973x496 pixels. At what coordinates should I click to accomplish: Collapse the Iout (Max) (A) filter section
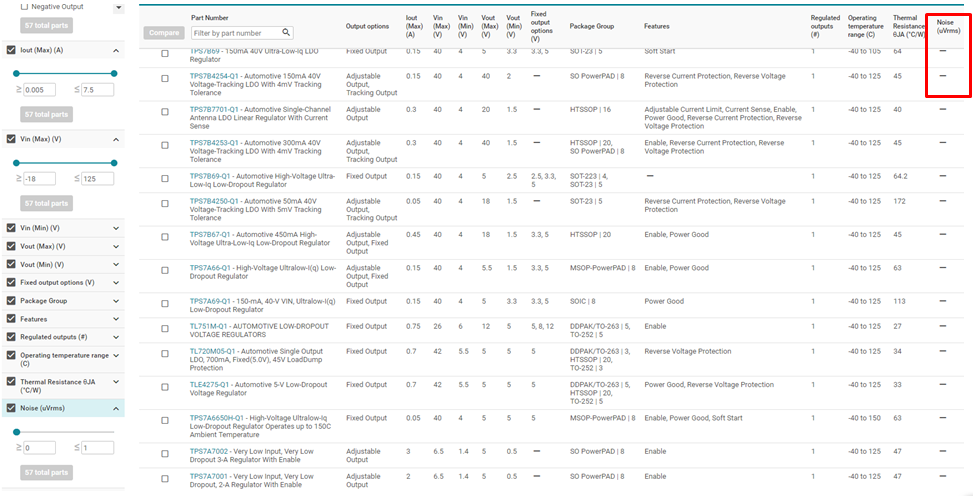click(x=116, y=50)
